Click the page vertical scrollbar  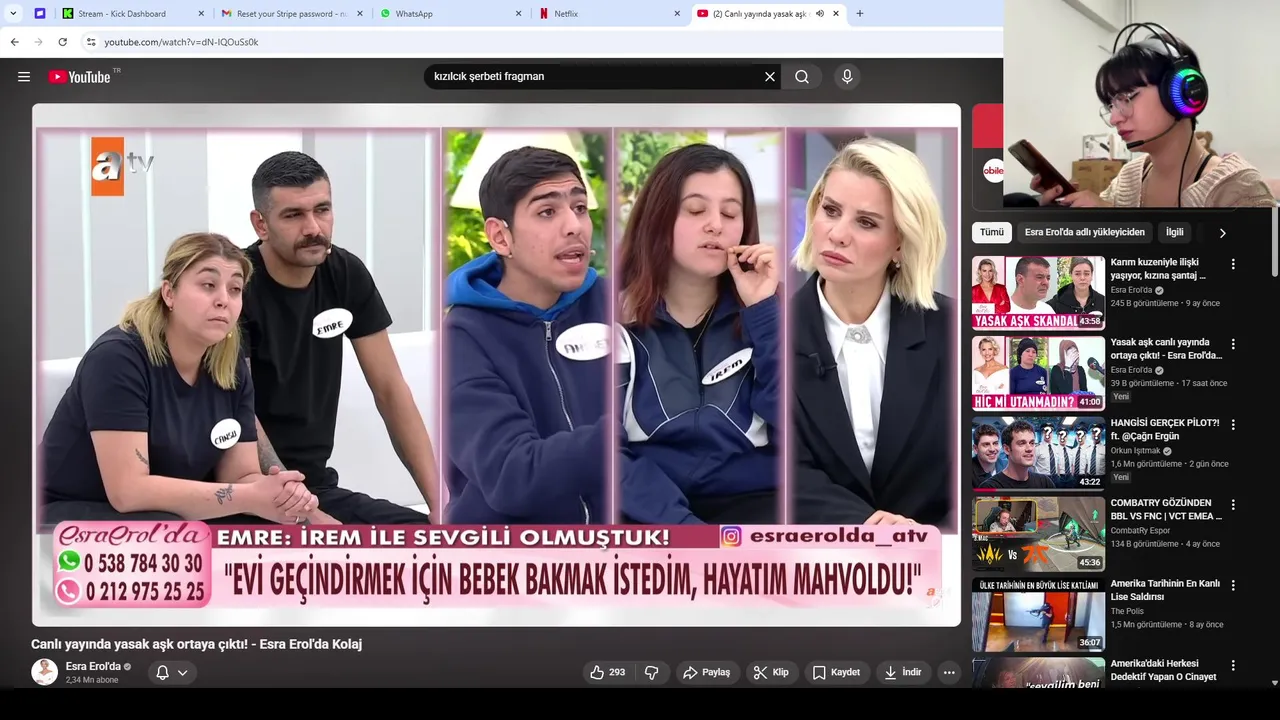coord(1274,240)
